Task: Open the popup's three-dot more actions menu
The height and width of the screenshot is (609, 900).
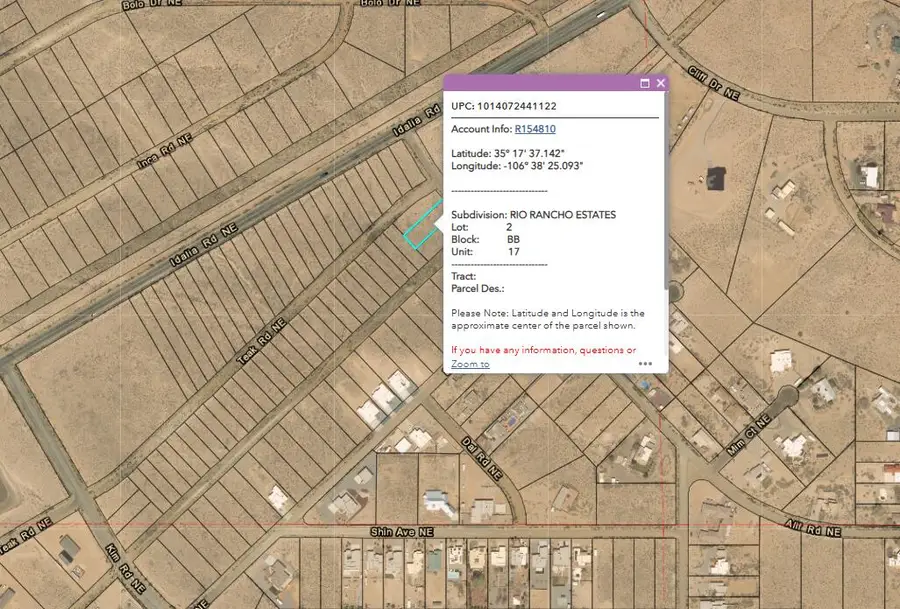Action: click(x=645, y=363)
